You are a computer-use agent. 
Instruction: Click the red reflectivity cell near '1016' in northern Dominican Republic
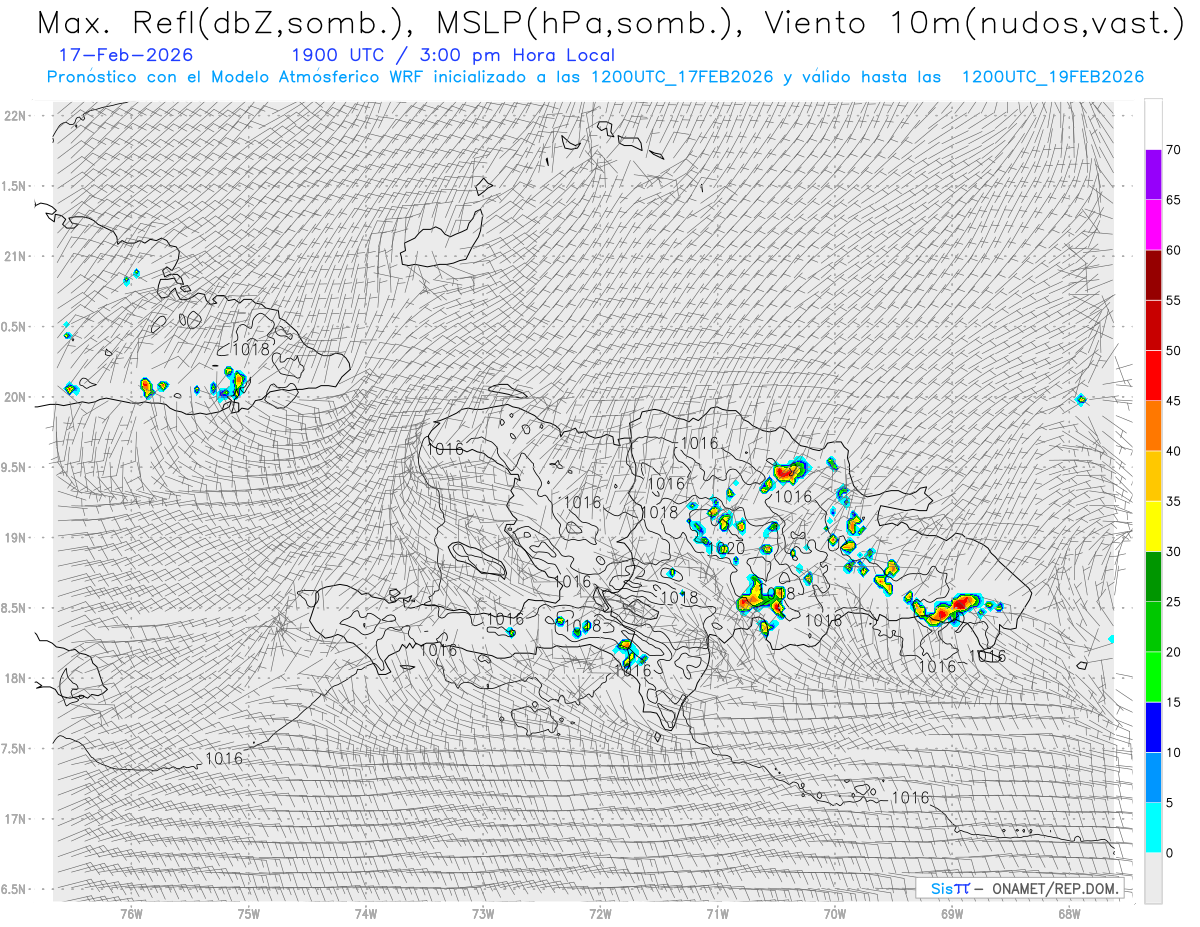coord(790,469)
